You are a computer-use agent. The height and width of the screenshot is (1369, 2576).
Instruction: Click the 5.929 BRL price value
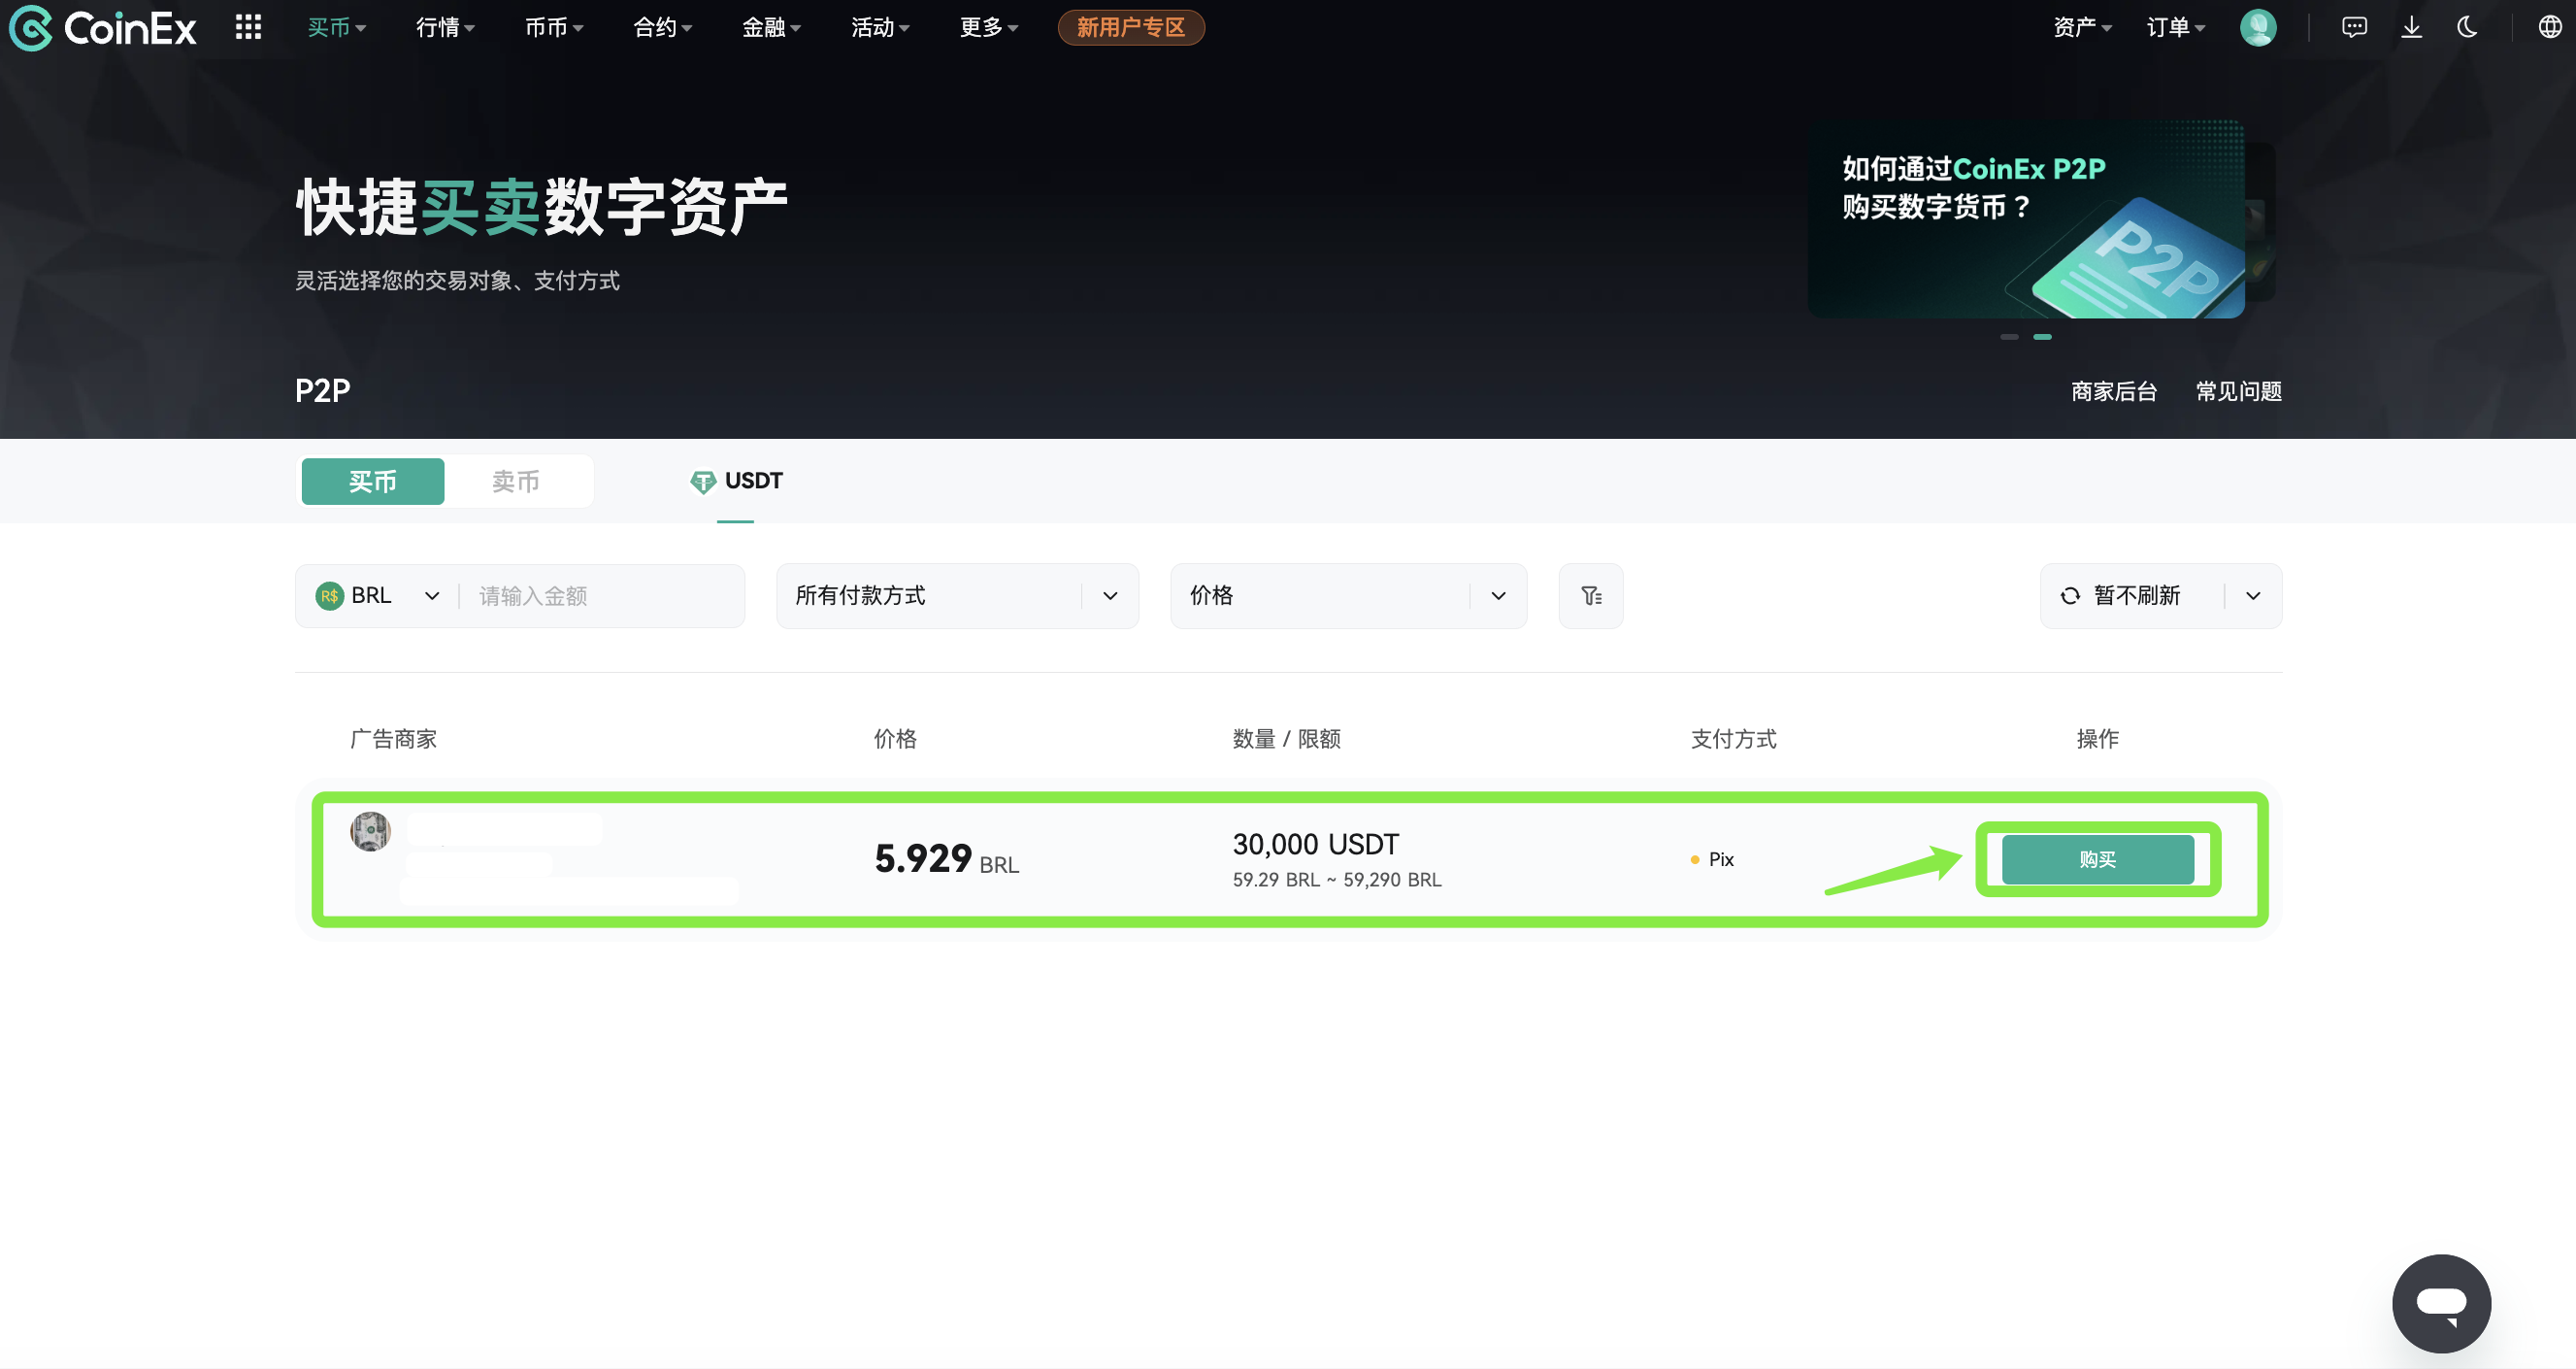946,860
